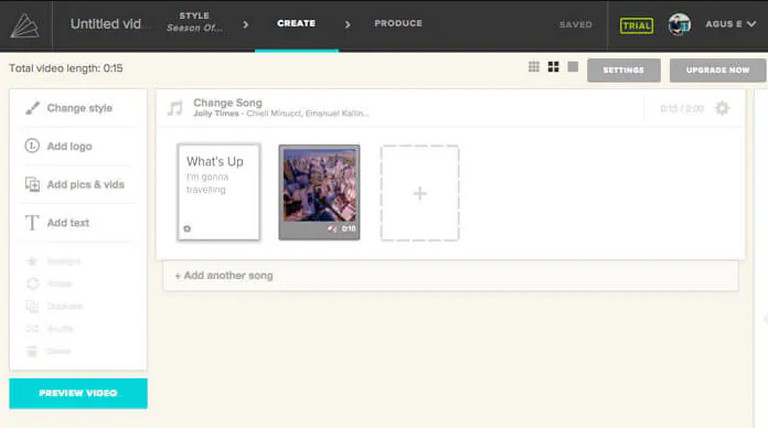Click the 0:15 / 2:00 song duration
This screenshot has height=428, width=768.
tap(682, 109)
